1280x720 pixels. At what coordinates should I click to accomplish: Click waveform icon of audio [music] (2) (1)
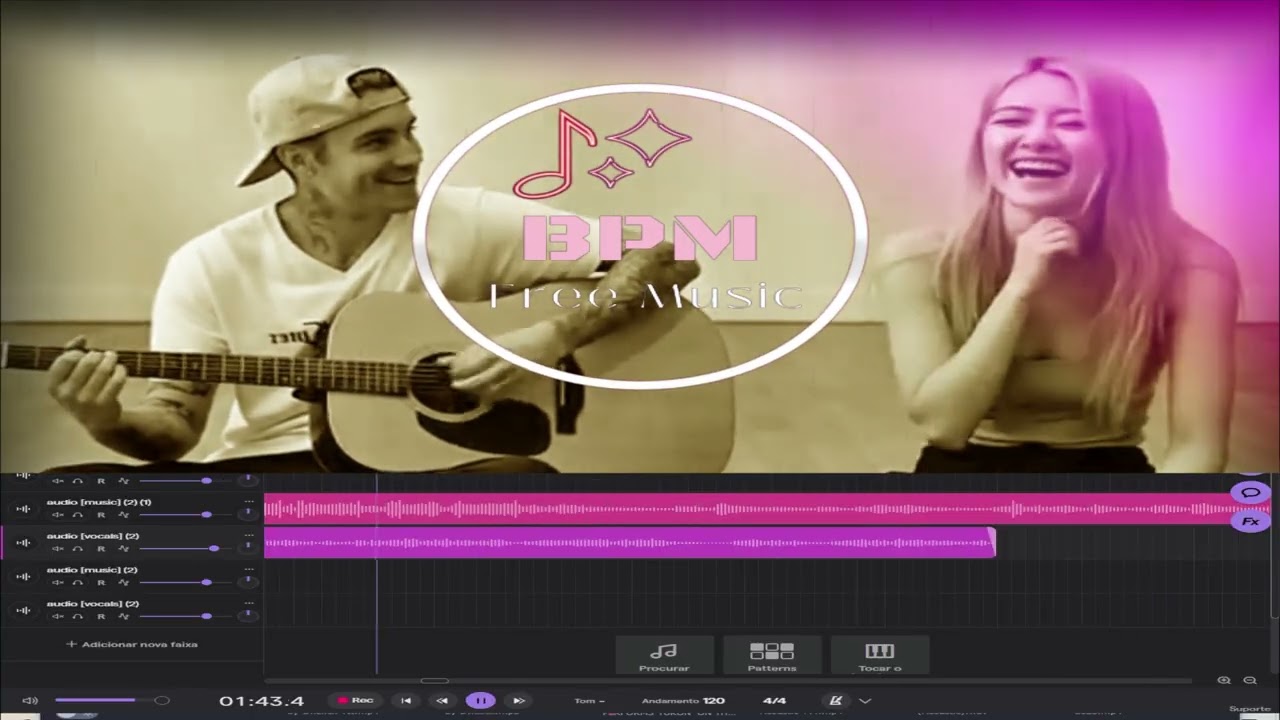[x=23, y=509]
